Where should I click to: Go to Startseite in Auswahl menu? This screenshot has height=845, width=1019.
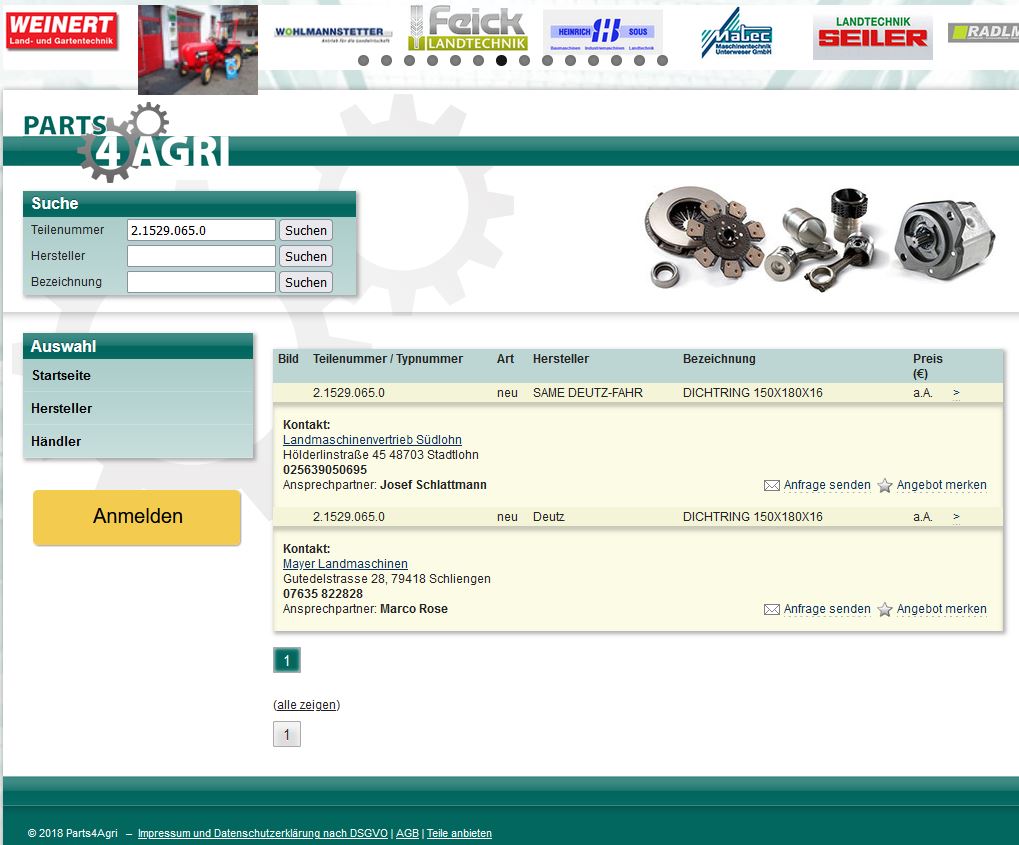pos(61,376)
